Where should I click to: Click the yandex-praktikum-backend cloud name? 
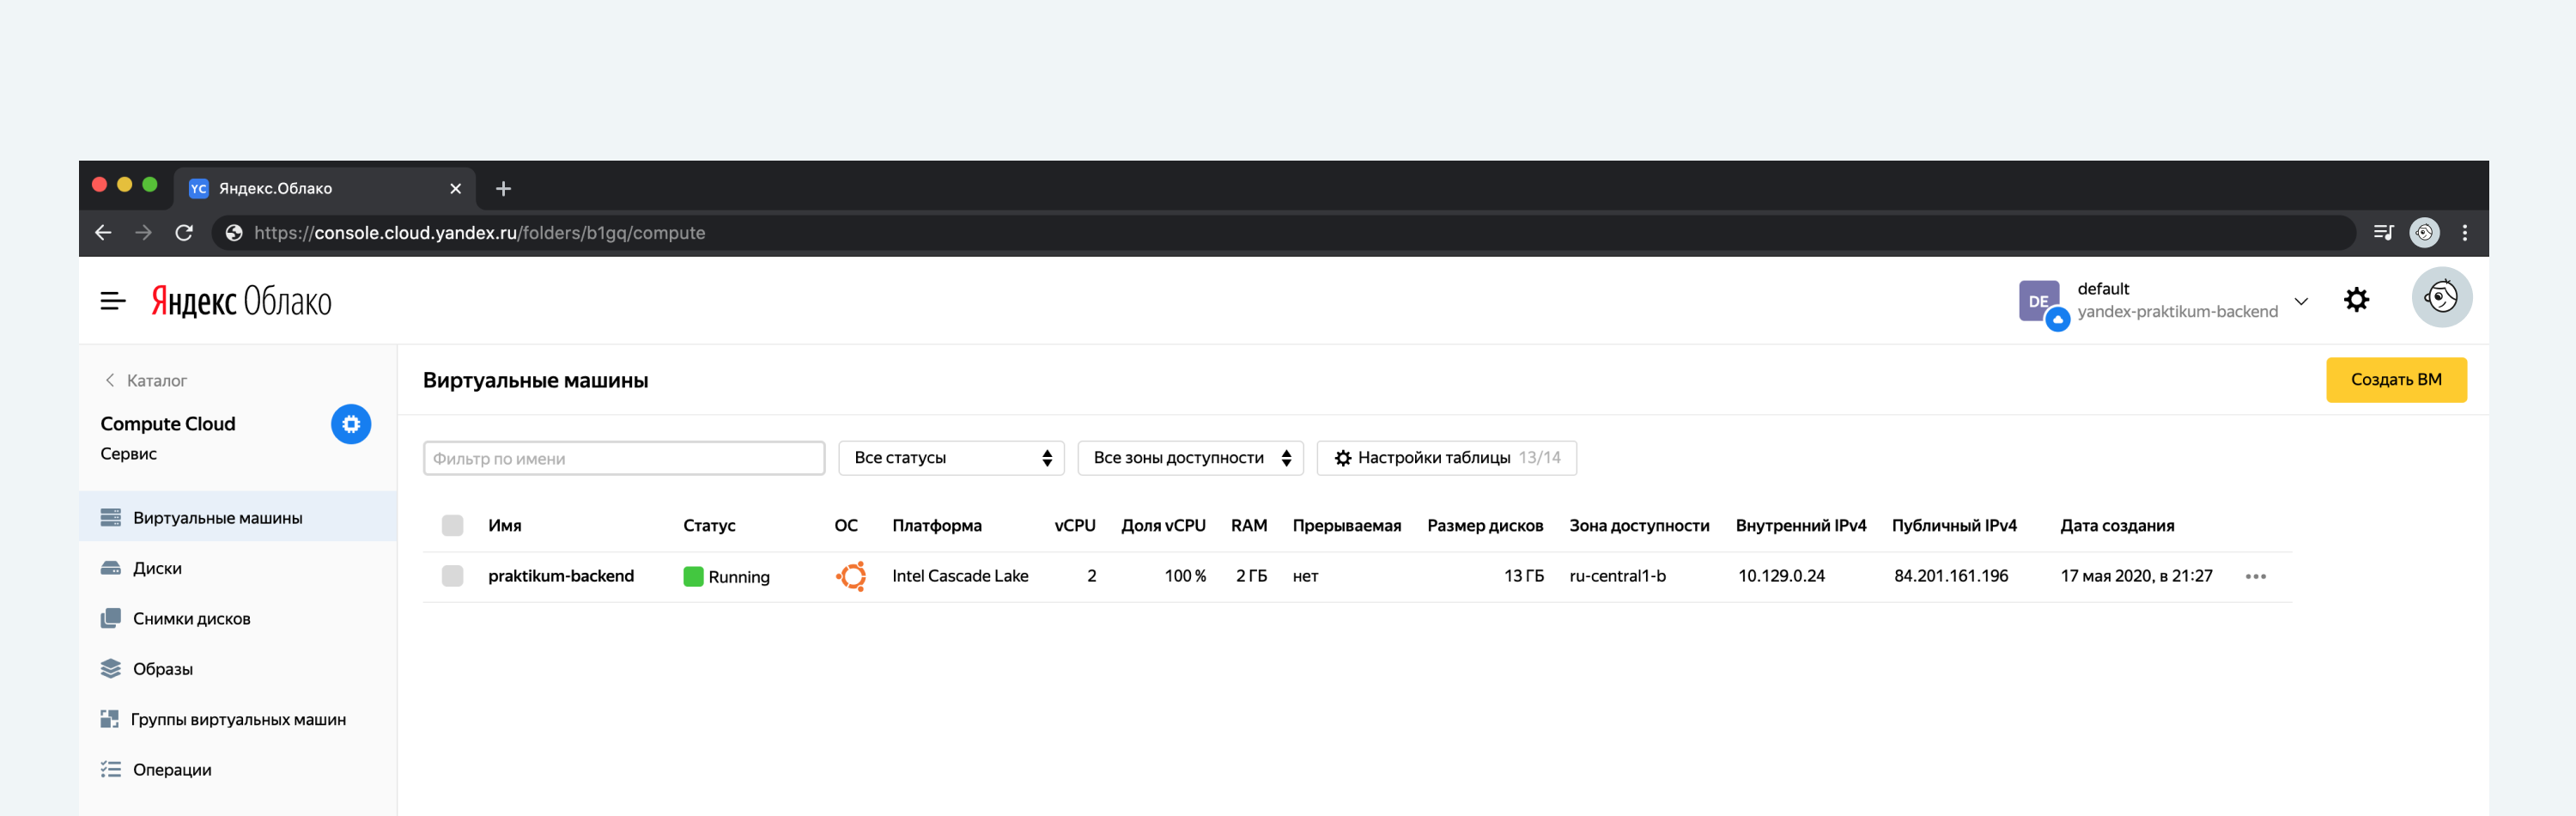(2177, 312)
